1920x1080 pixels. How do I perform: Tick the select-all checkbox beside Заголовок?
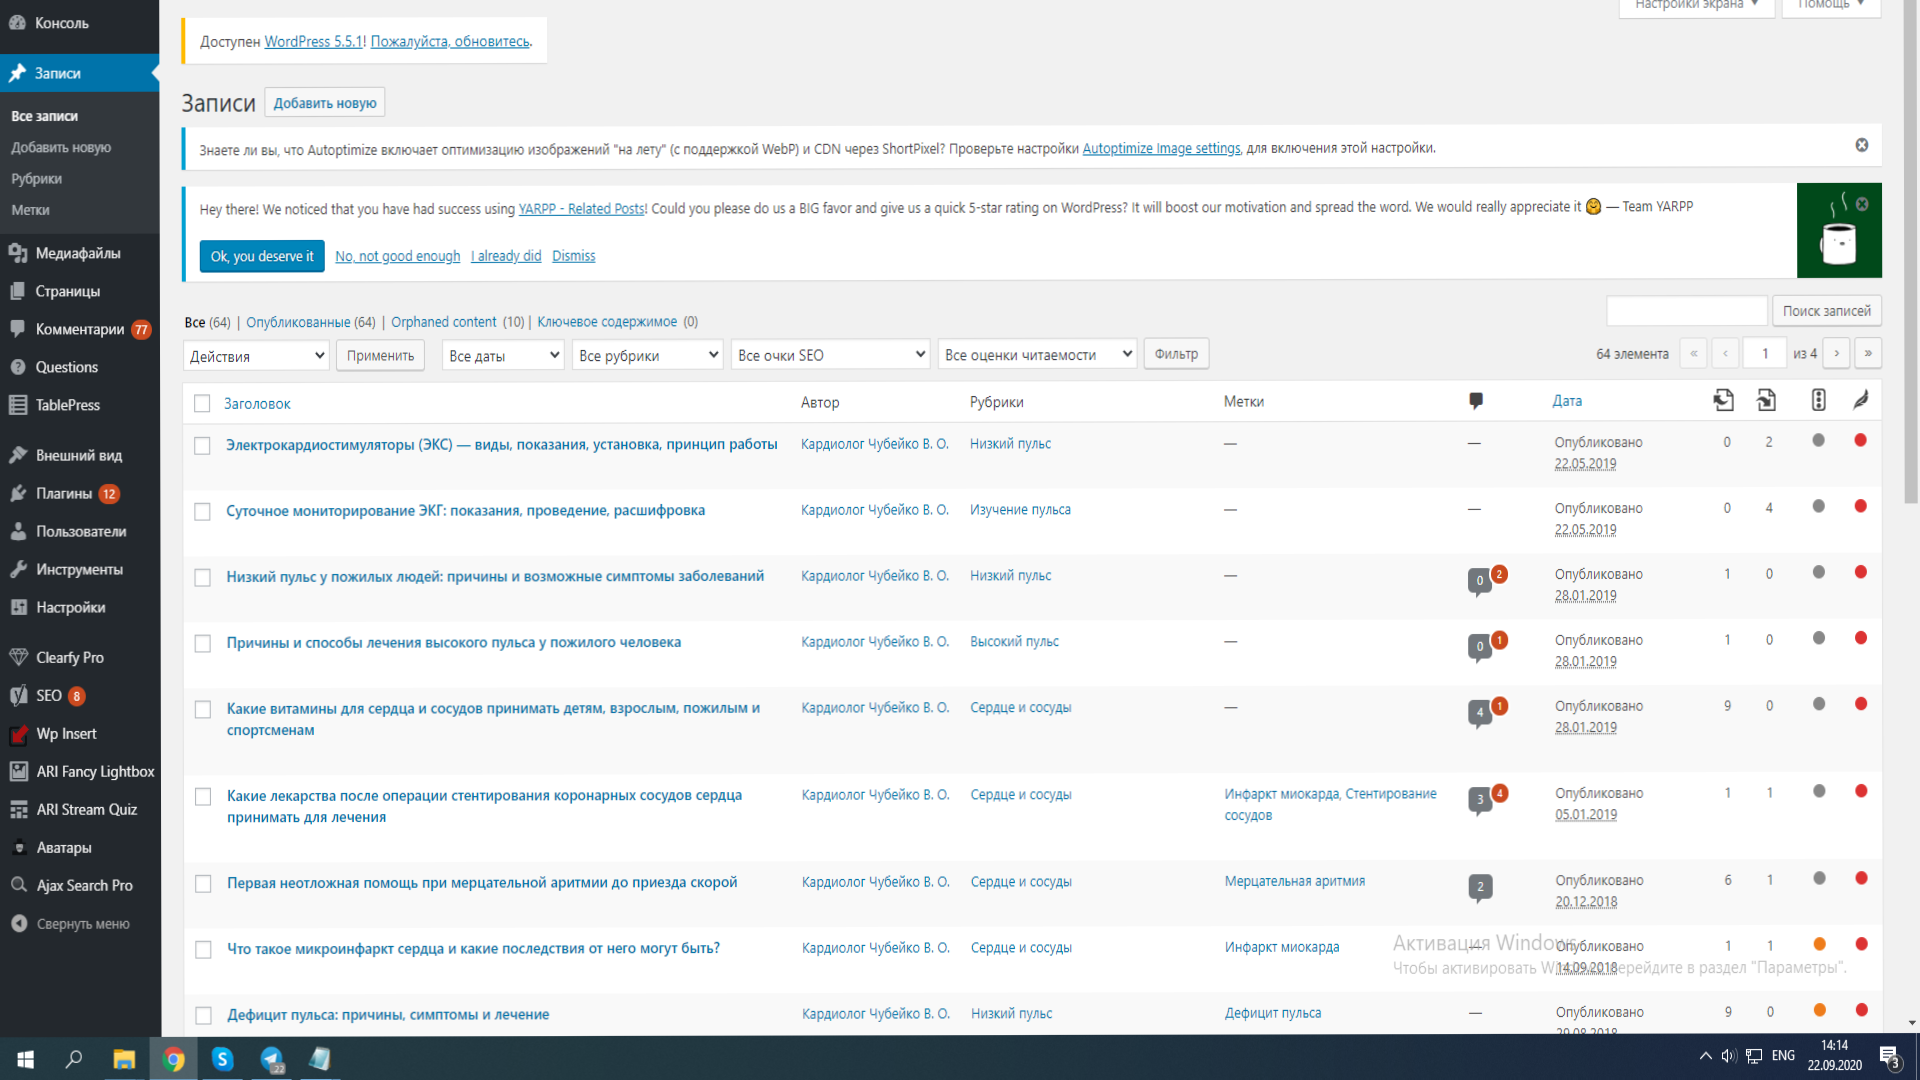click(x=202, y=403)
